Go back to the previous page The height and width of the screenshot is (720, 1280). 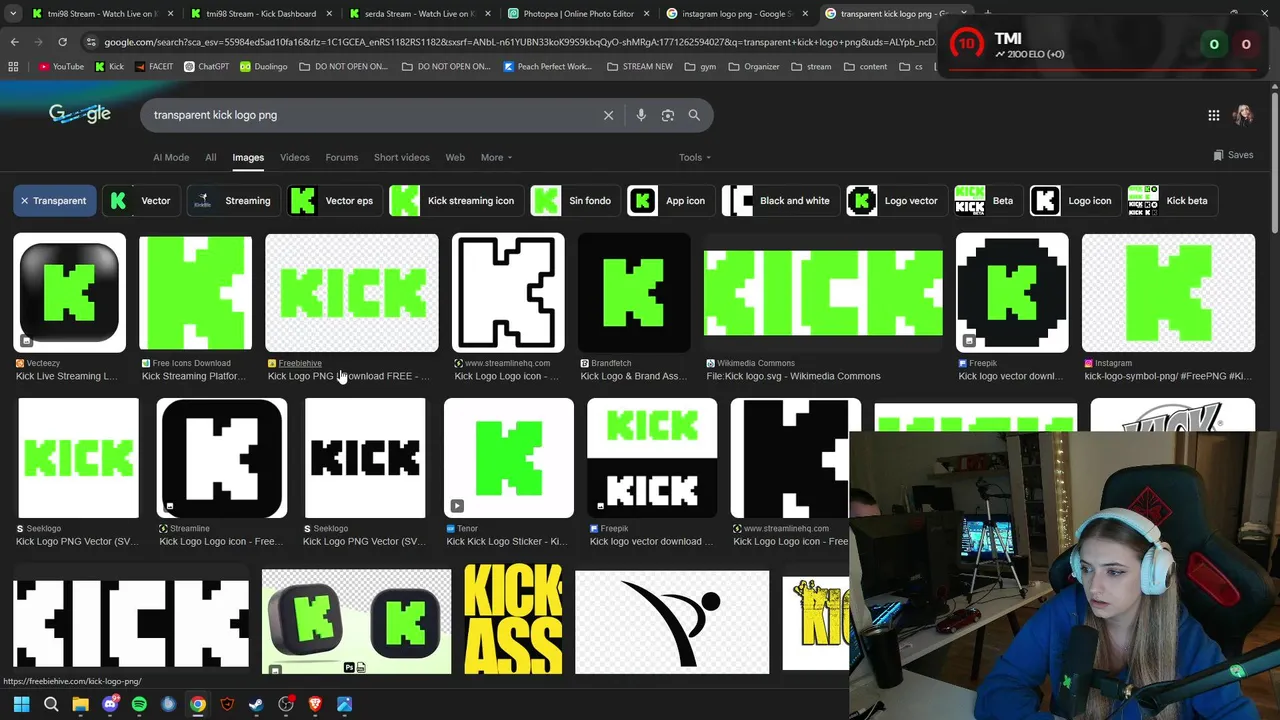coord(14,42)
